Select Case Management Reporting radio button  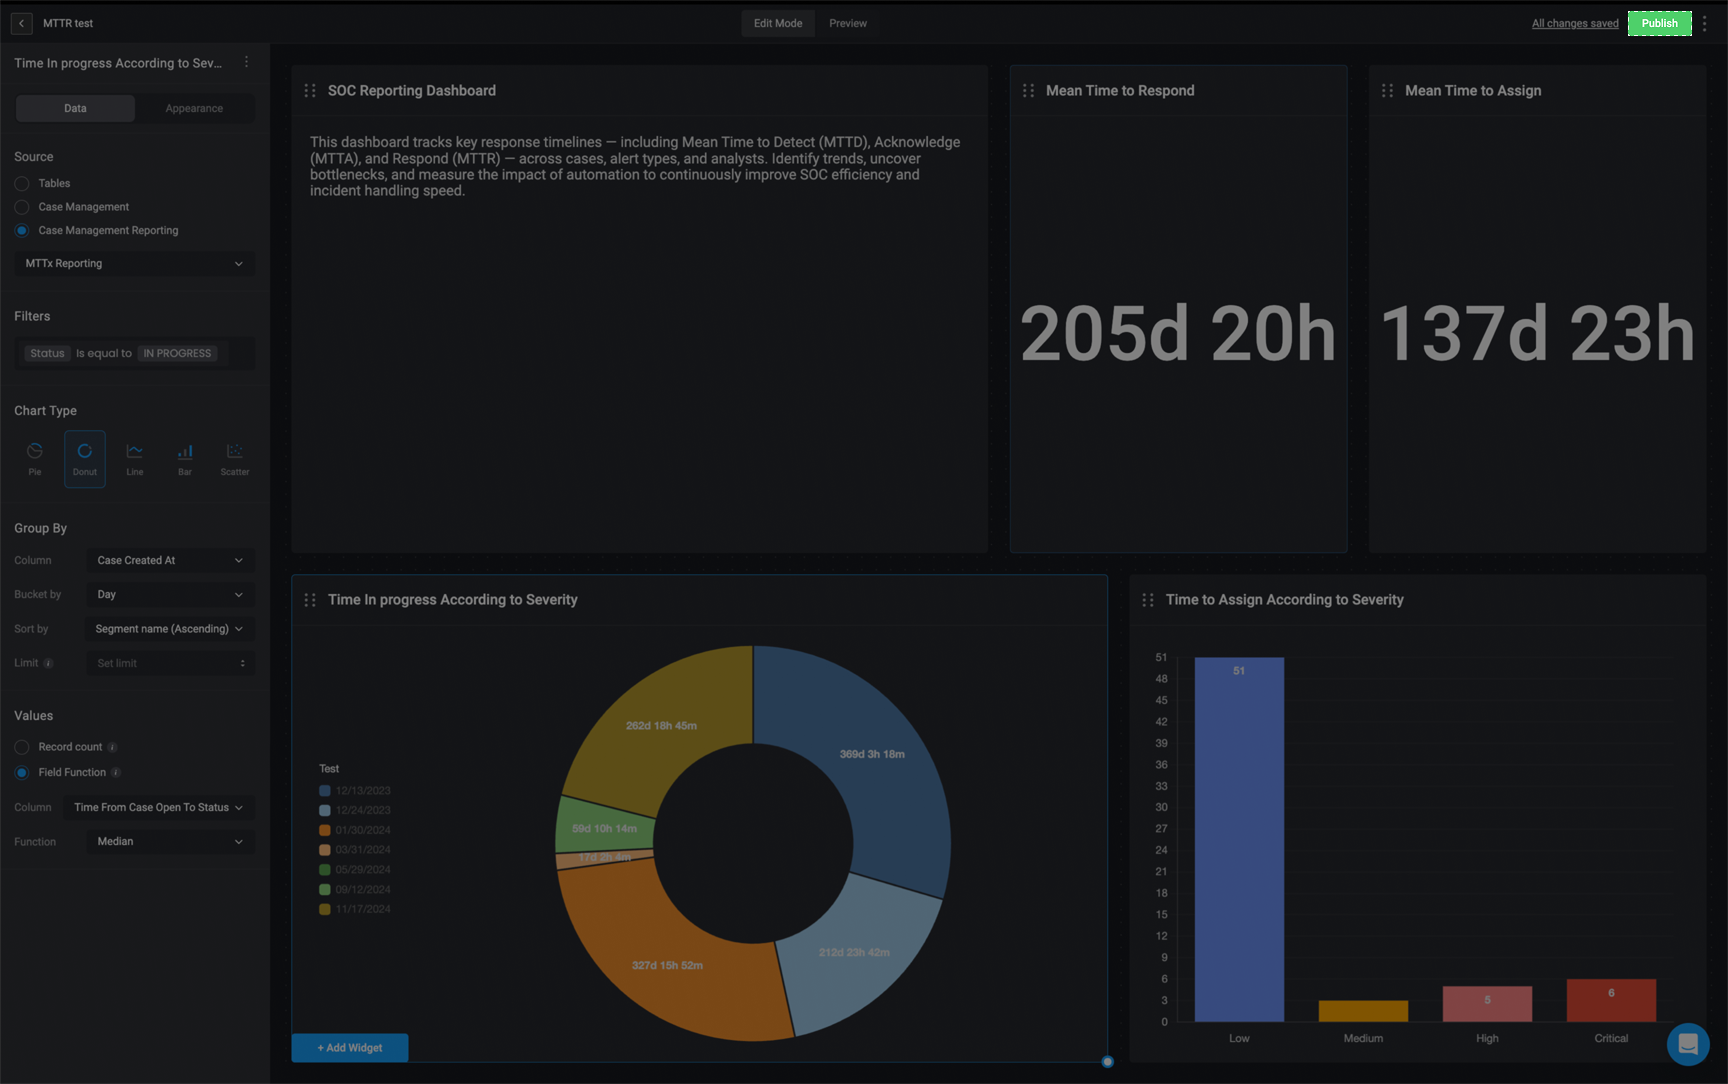click(22, 230)
